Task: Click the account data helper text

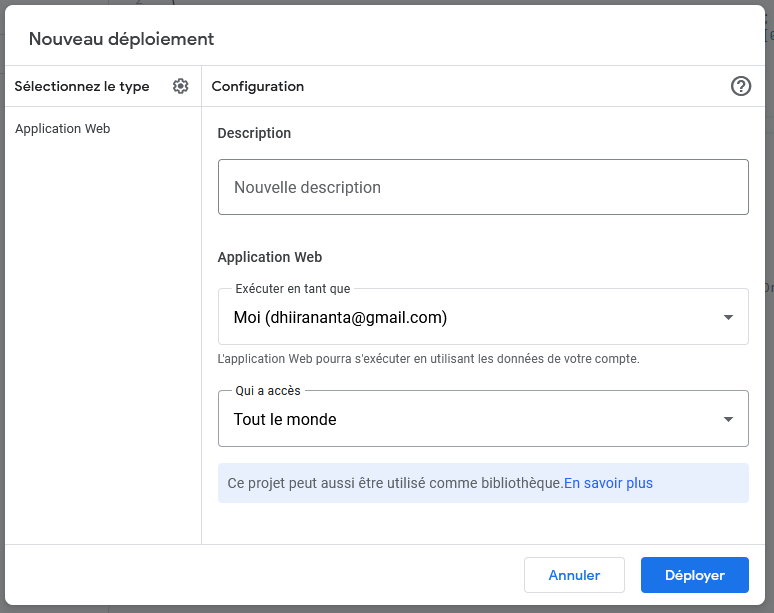Action: 428,358
